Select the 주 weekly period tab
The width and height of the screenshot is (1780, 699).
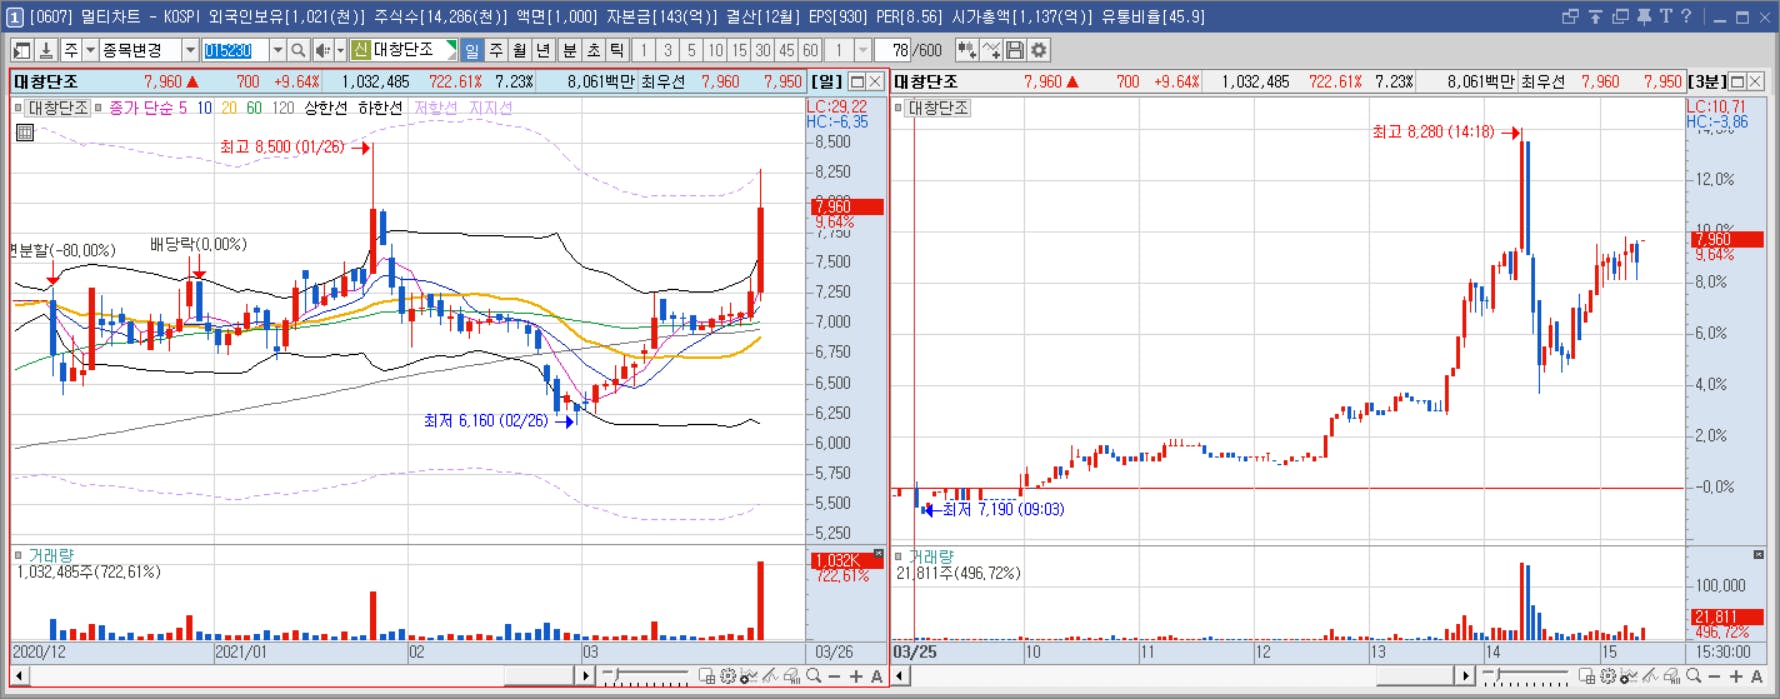tap(496, 50)
